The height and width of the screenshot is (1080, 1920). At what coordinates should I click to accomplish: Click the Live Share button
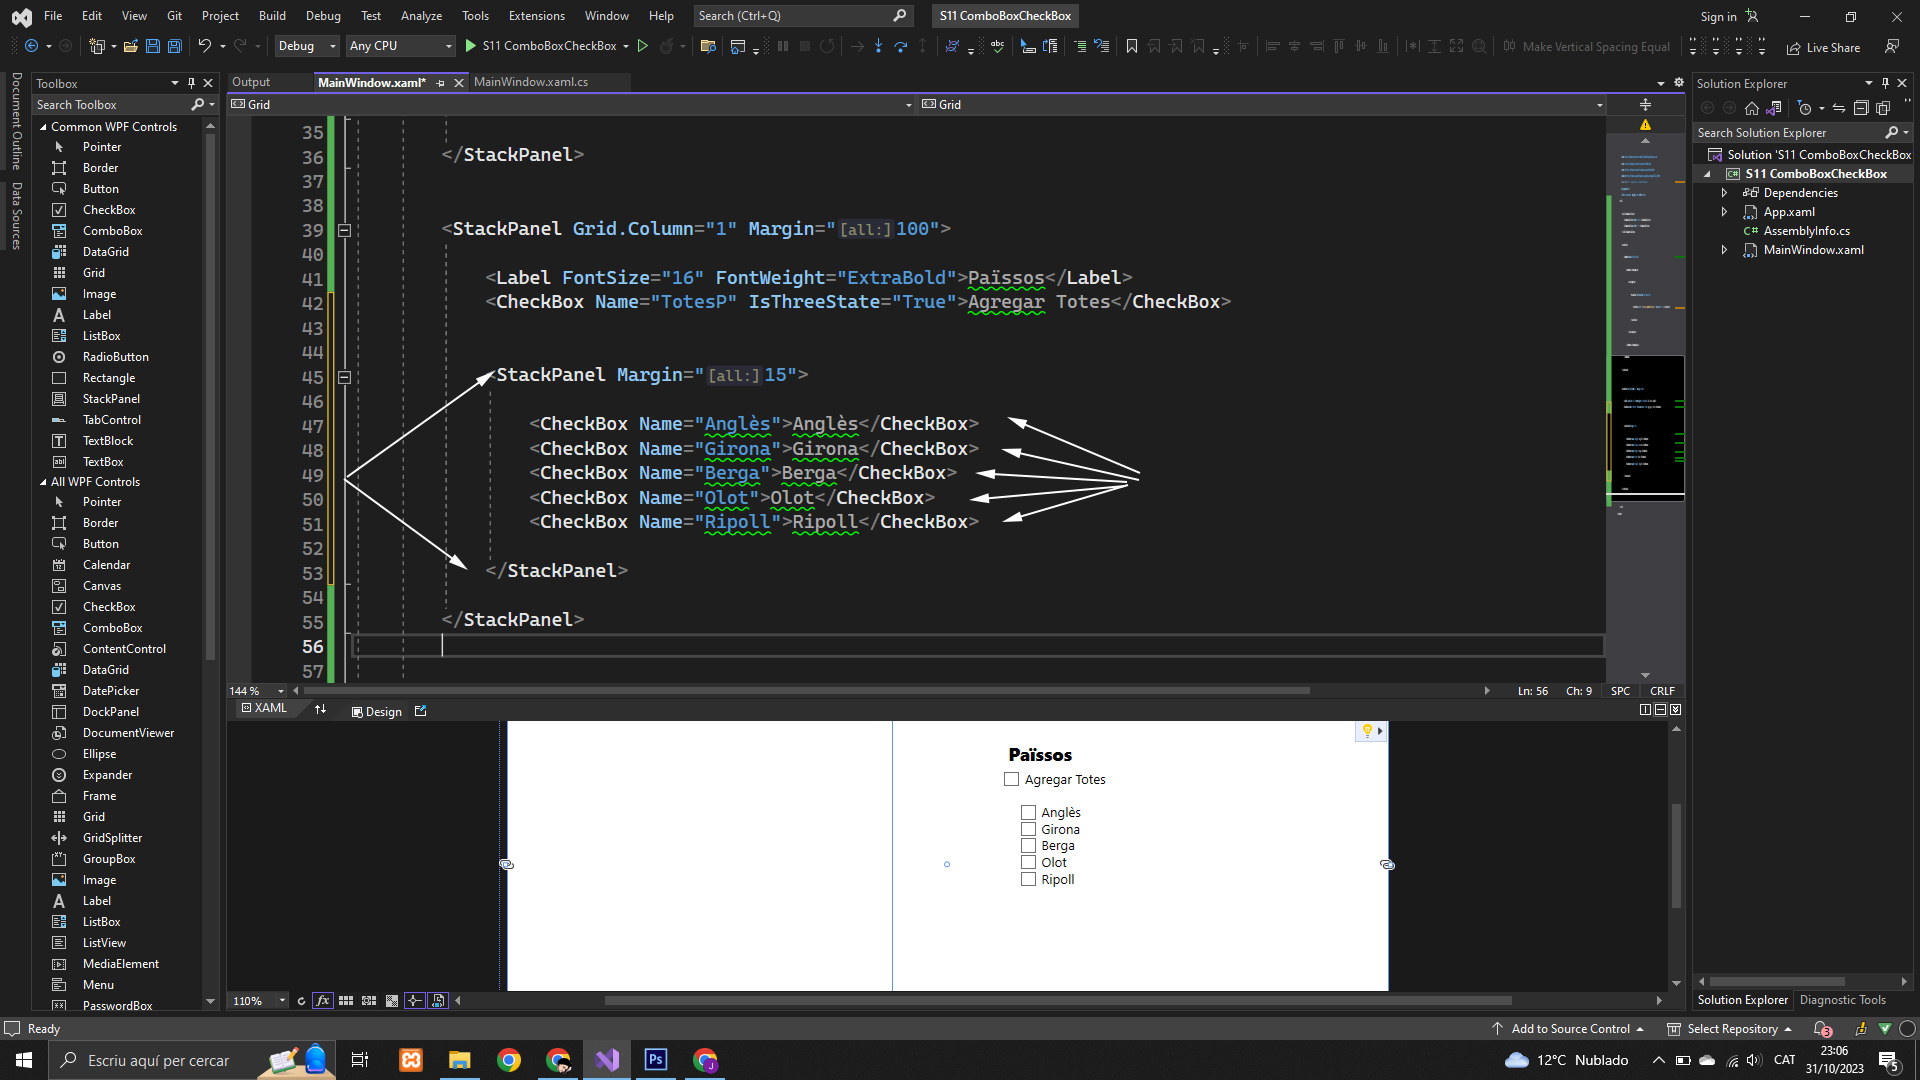point(1823,47)
